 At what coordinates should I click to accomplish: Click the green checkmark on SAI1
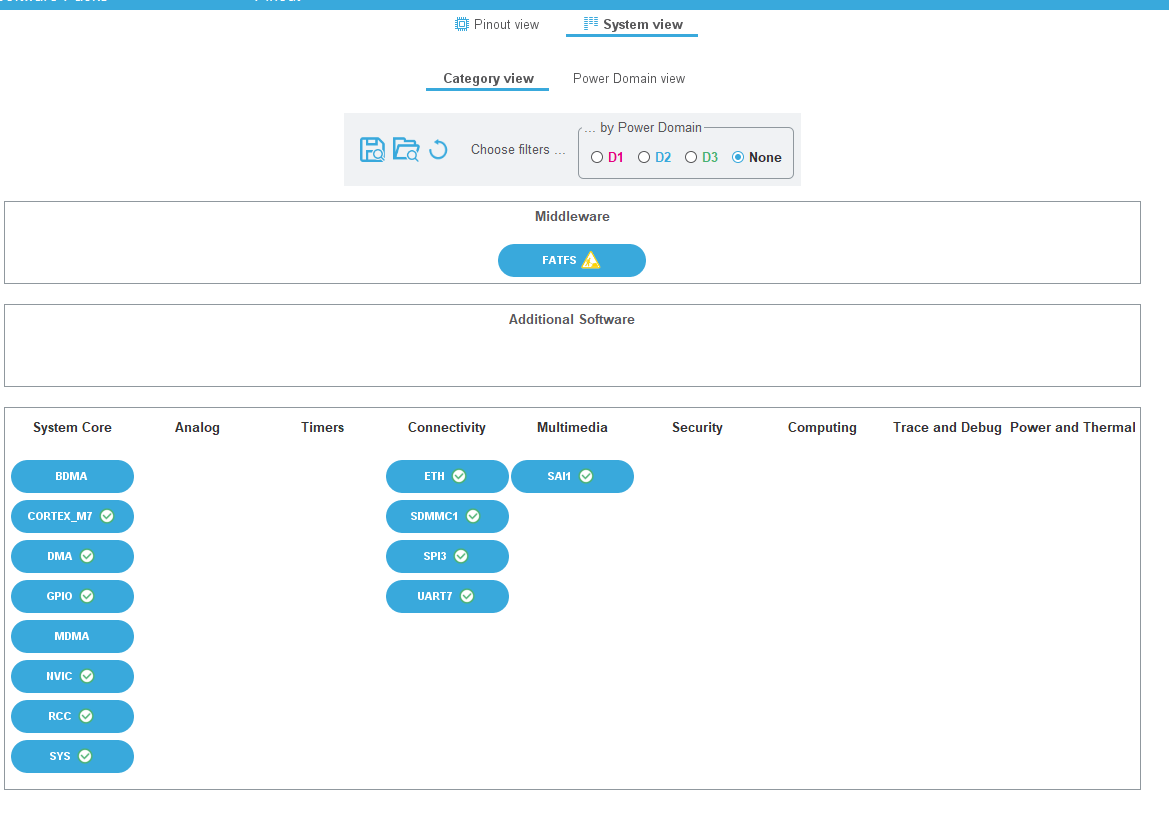[586, 477]
